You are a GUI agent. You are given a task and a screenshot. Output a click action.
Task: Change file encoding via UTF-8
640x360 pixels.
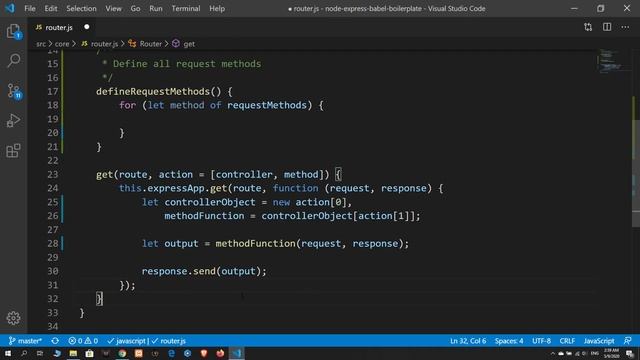[x=542, y=341]
